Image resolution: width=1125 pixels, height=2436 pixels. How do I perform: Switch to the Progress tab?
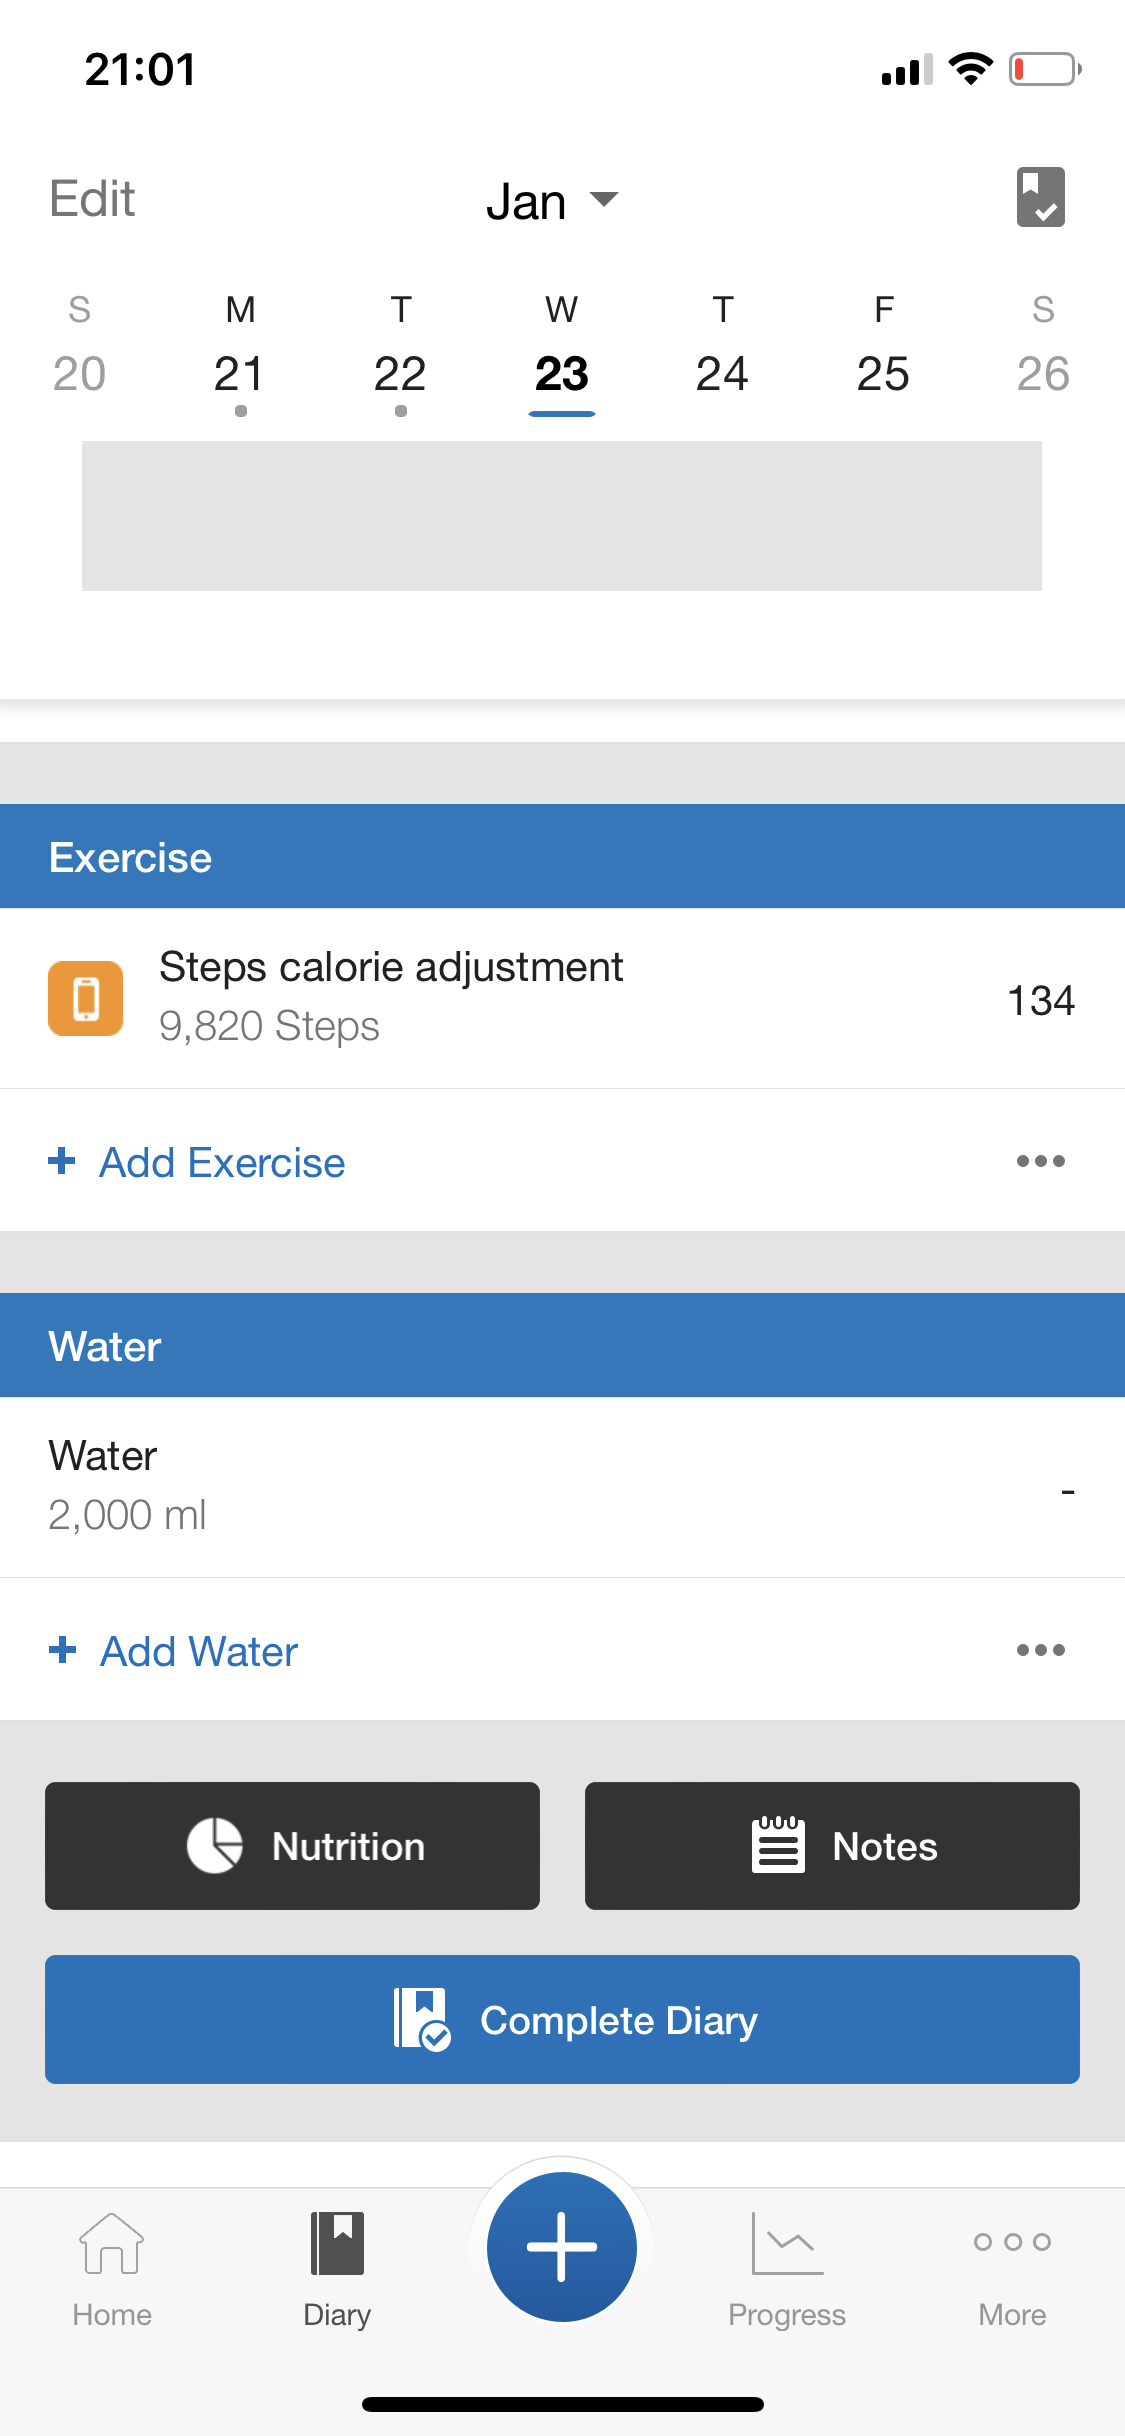tap(787, 2264)
